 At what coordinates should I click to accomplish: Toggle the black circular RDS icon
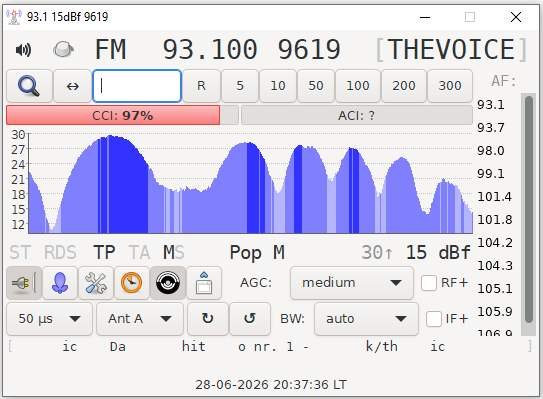point(168,283)
